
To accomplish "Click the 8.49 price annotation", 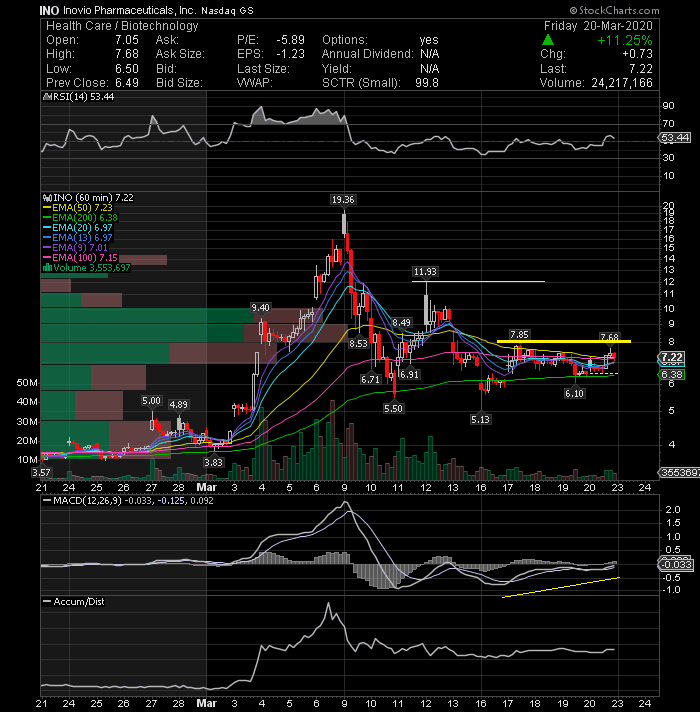I will click(401, 322).
